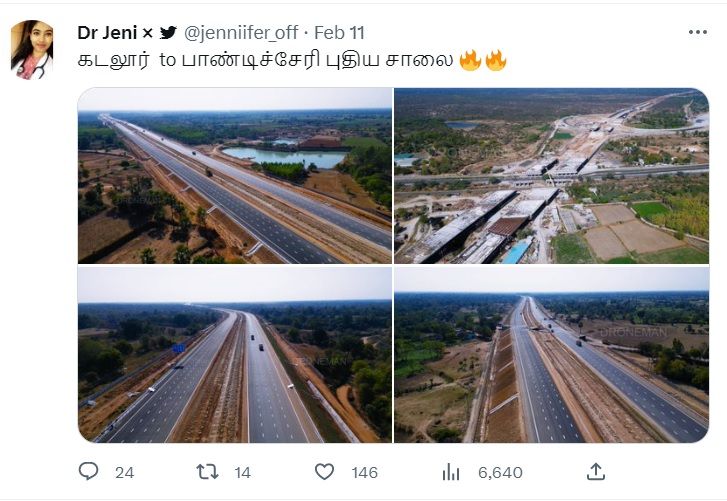The image size is (727, 501).
Task: Open top-left highway photo with pond
Action: pyautogui.click(x=235, y=175)
